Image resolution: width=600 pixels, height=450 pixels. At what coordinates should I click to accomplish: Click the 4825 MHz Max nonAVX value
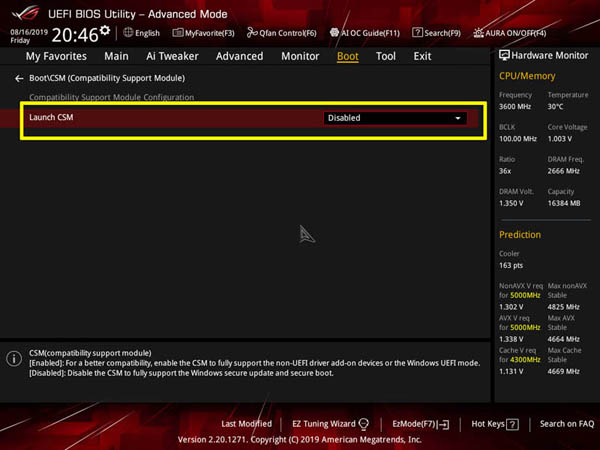[x=563, y=307]
